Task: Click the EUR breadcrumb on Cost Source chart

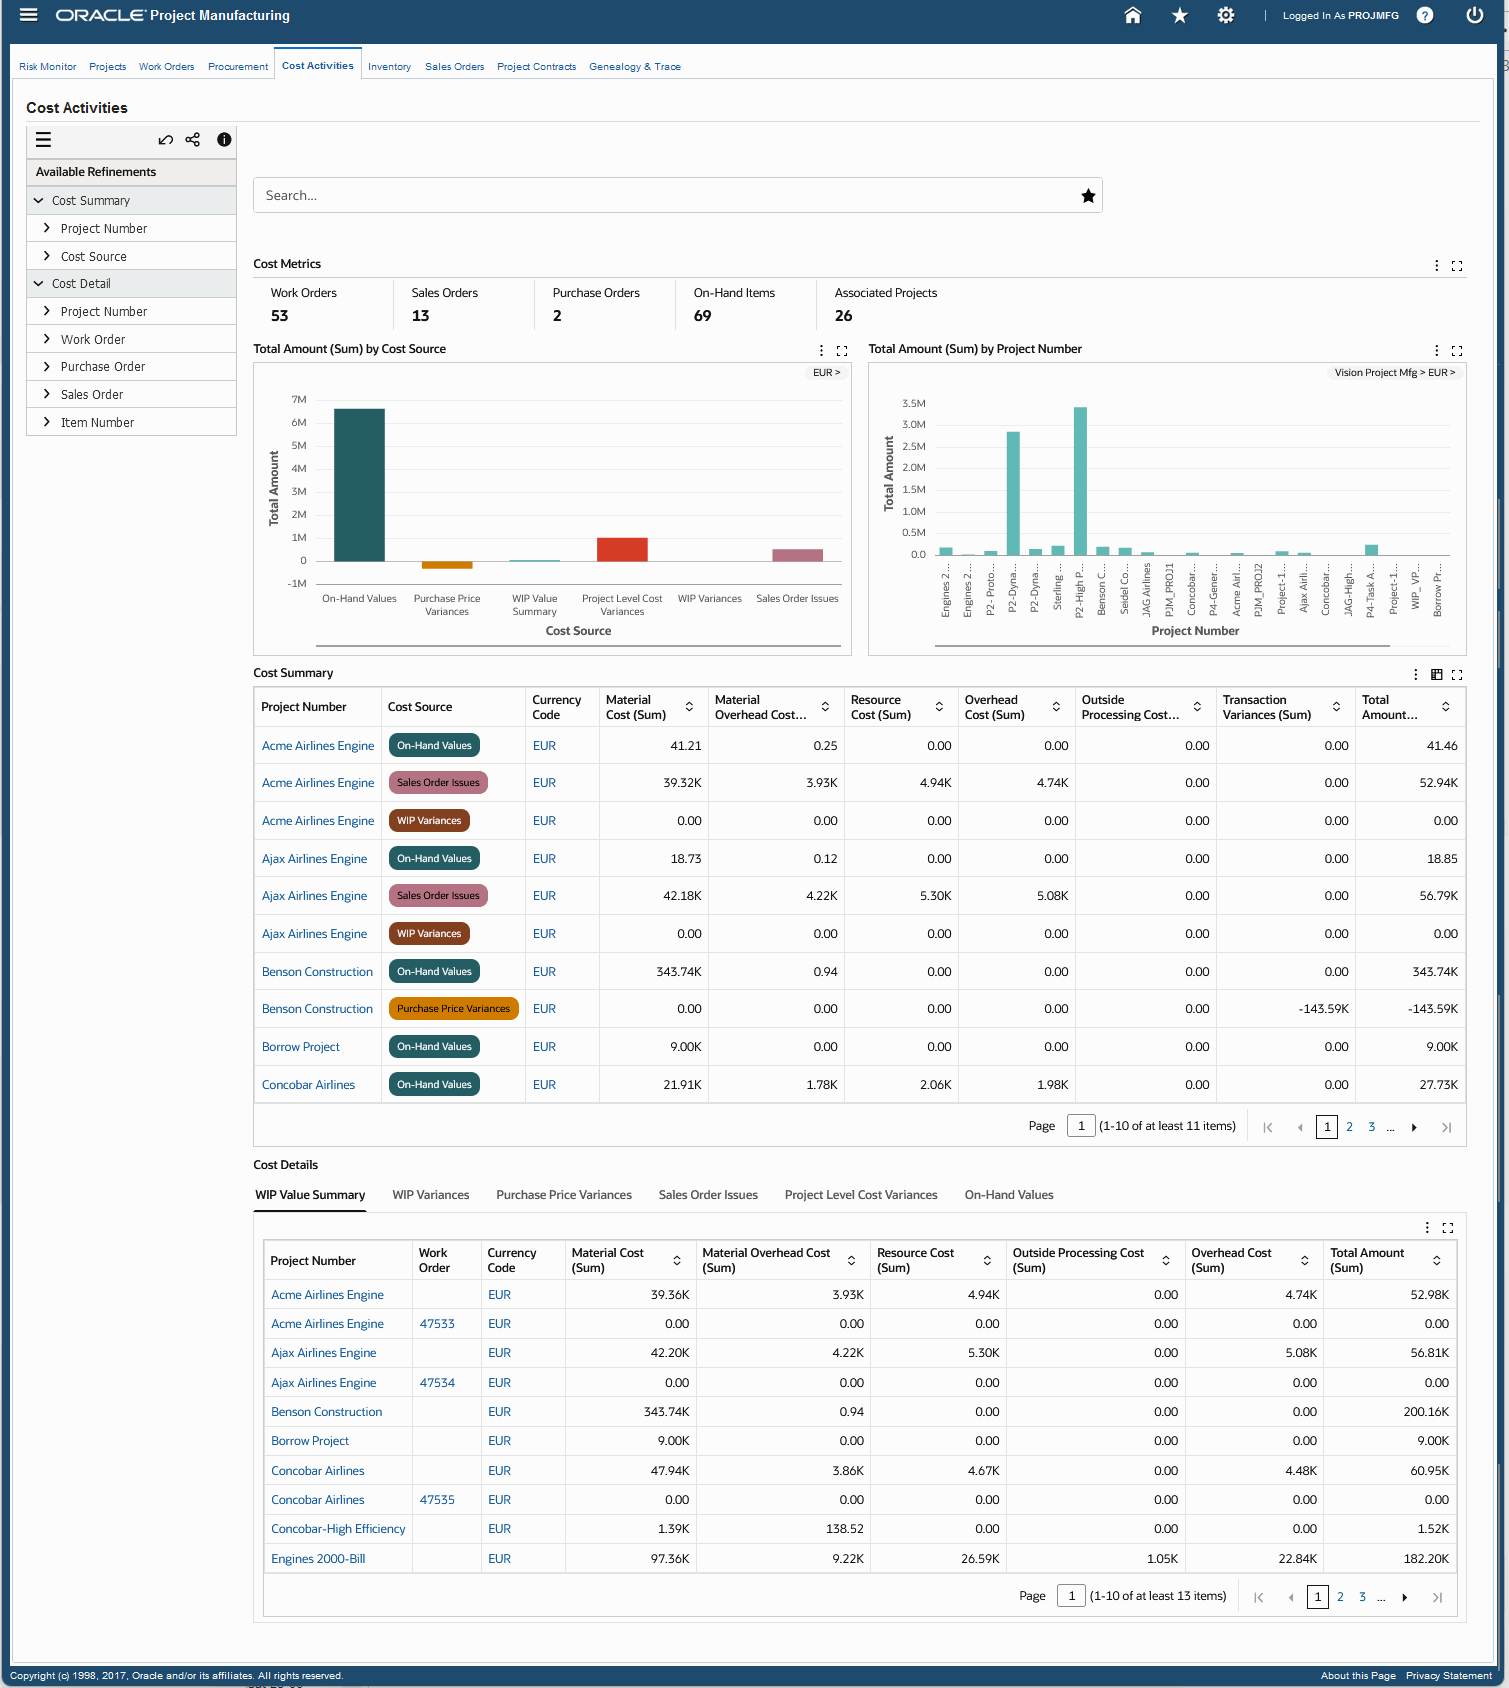Action: [826, 373]
